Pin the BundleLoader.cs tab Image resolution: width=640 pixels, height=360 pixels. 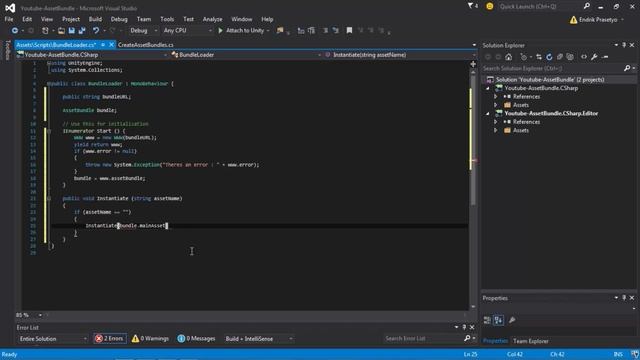coord(103,45)
